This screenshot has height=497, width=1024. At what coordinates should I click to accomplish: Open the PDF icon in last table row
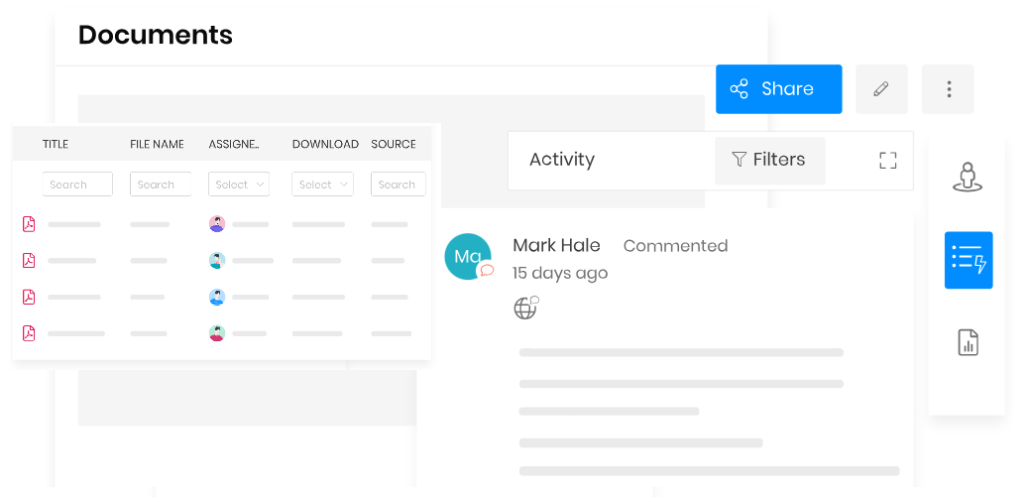(29, 333)
